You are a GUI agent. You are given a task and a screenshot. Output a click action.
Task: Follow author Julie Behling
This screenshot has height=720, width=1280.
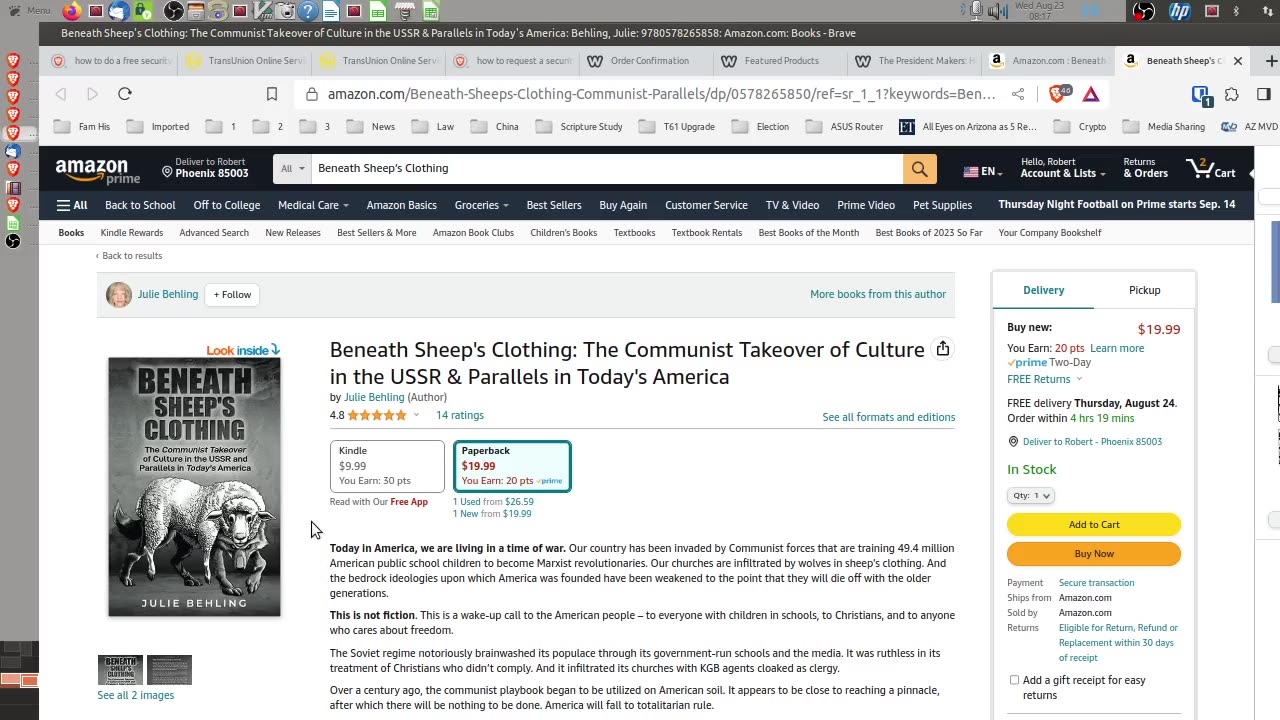click(x=232, y=295)
